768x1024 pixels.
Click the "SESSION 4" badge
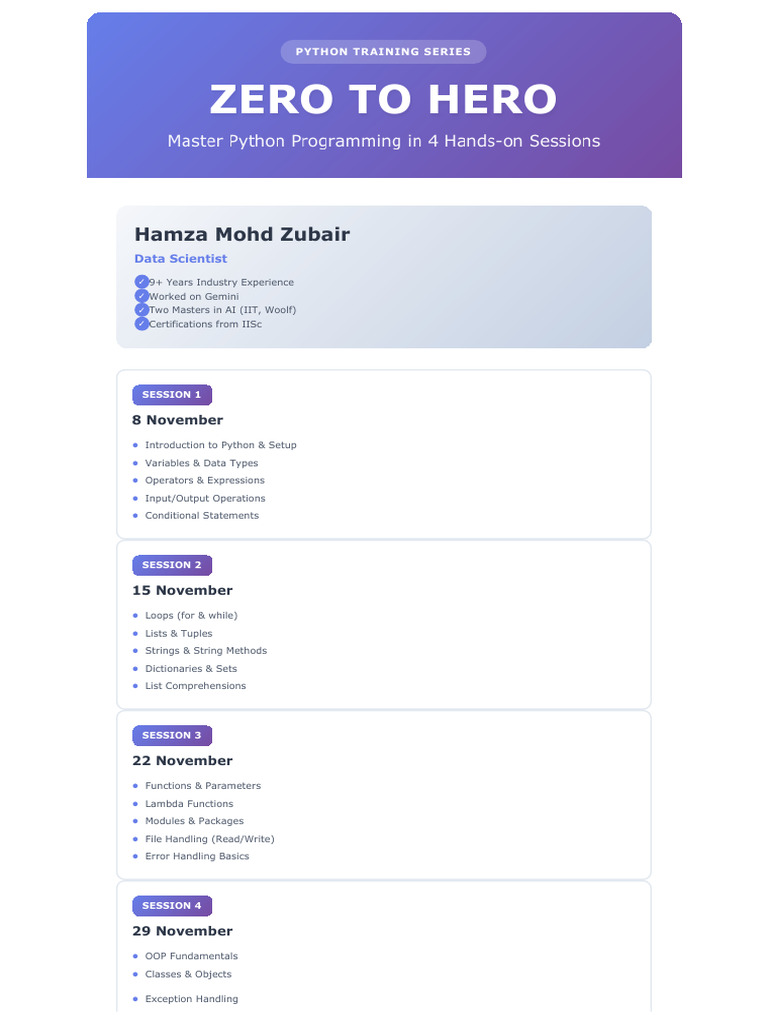[x=172, y=906]
